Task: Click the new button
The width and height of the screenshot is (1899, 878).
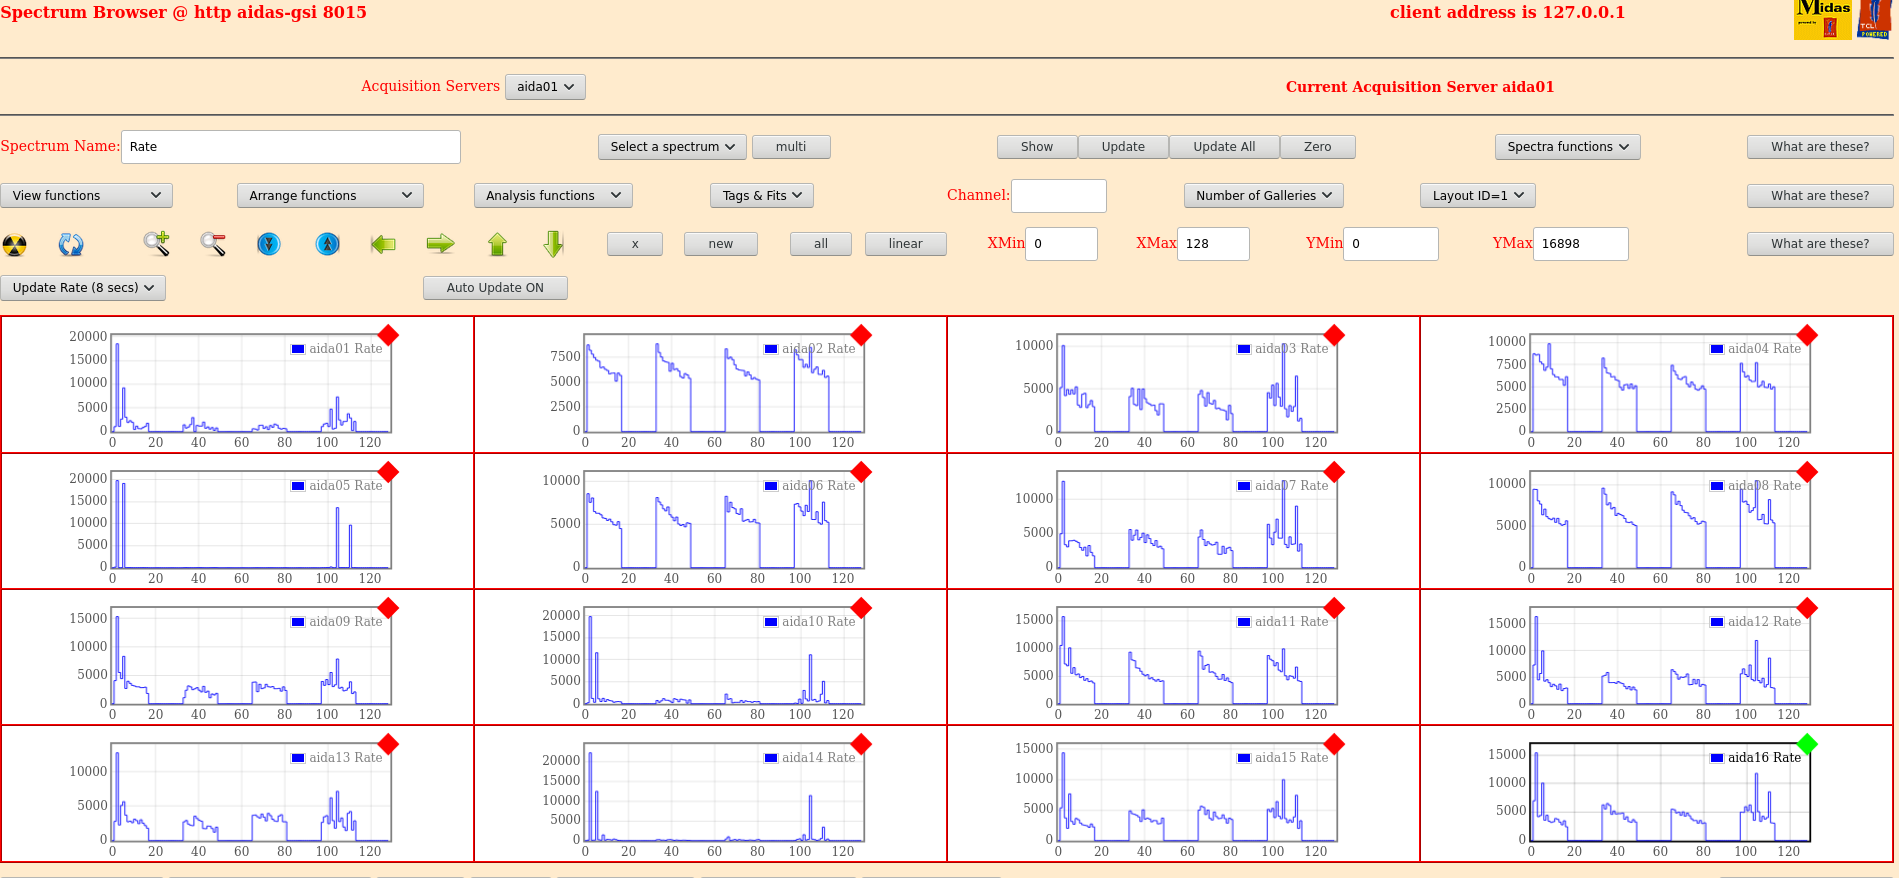Action: [x=721, y=244]
